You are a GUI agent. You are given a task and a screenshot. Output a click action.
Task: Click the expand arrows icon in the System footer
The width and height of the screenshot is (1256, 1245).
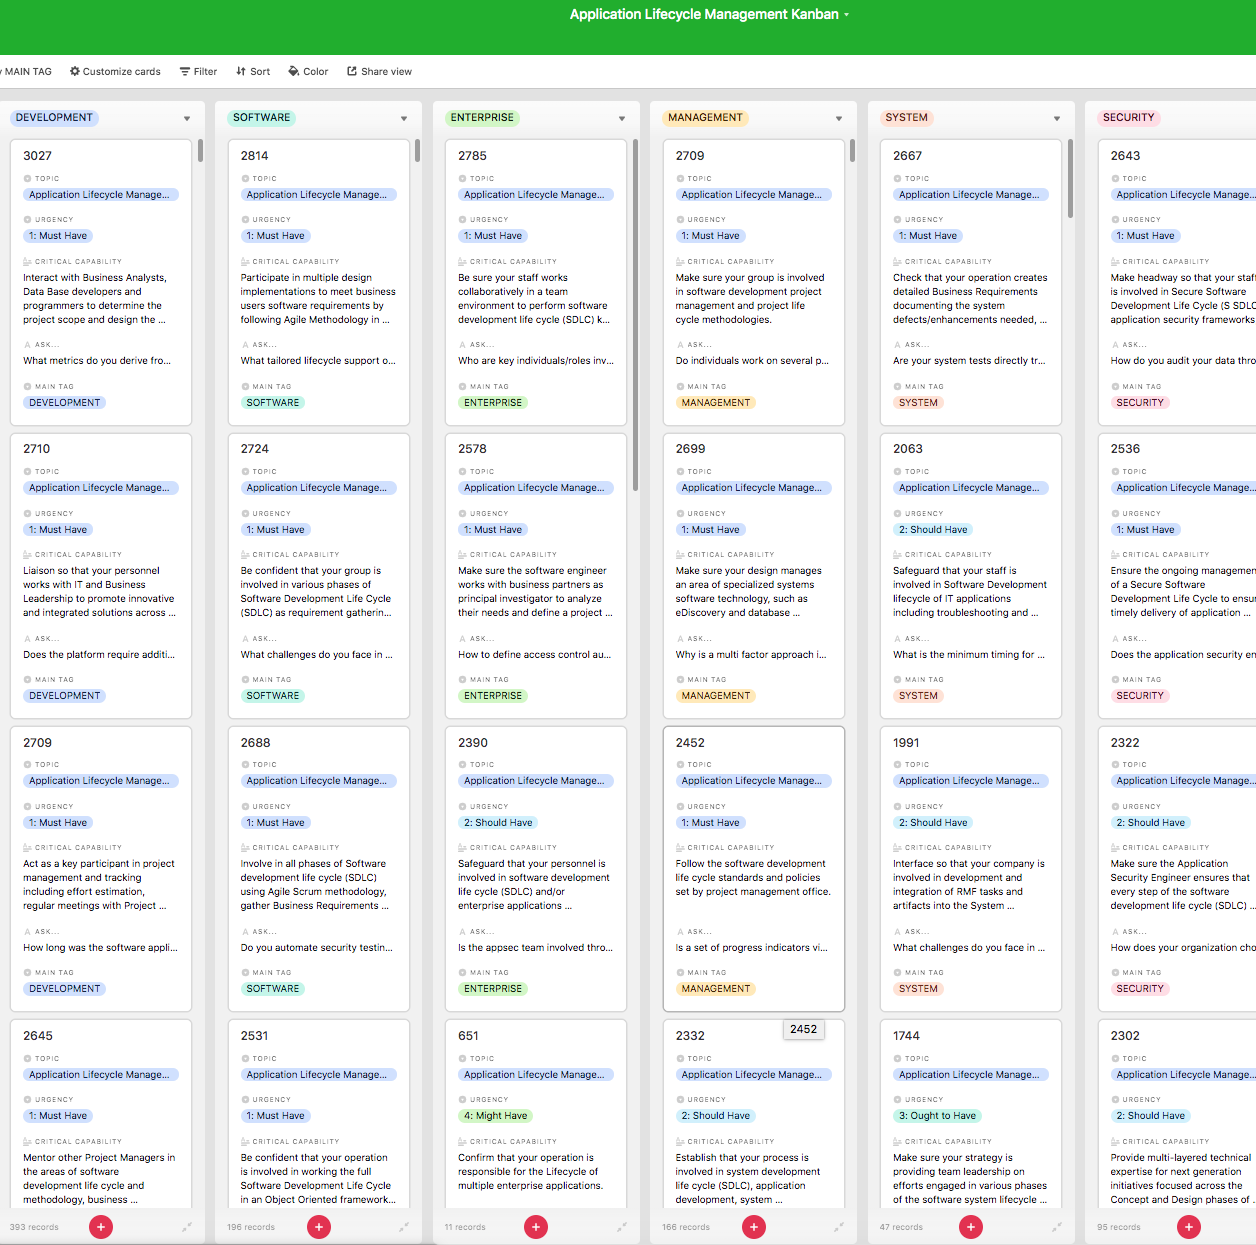point(1056,1227)
